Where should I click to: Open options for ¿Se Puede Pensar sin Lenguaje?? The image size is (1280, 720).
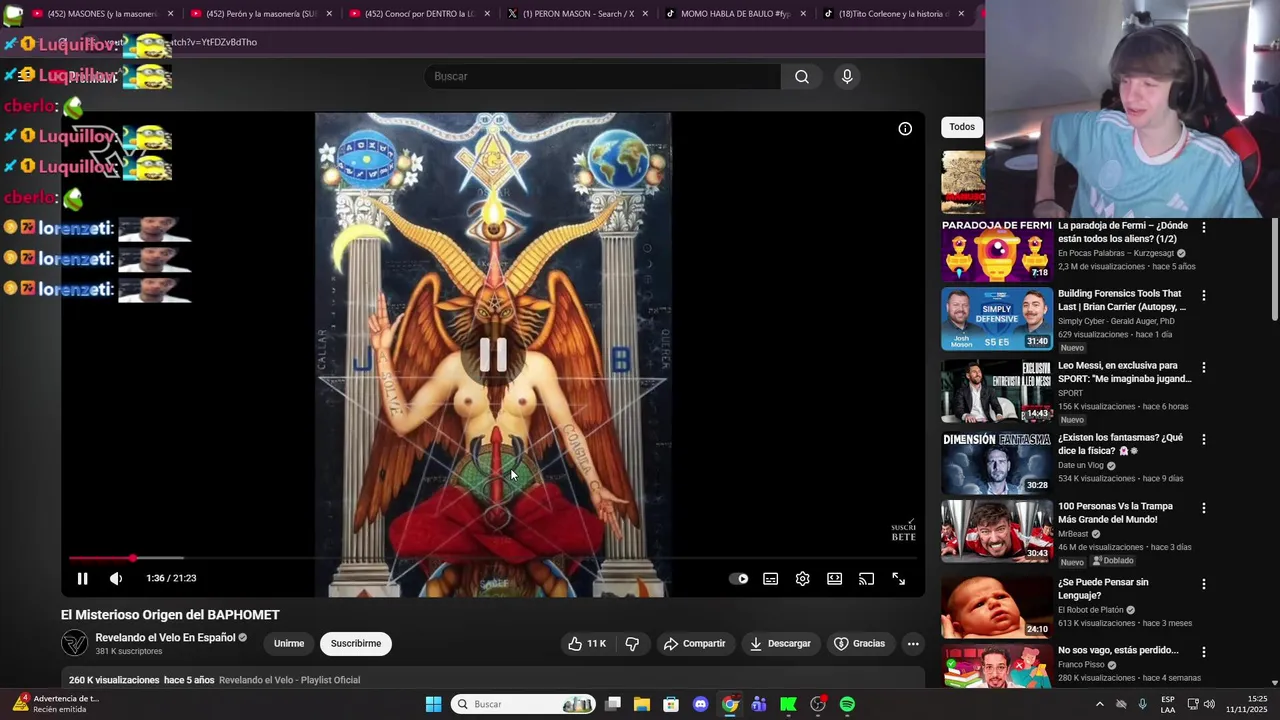click(1203, 584)
